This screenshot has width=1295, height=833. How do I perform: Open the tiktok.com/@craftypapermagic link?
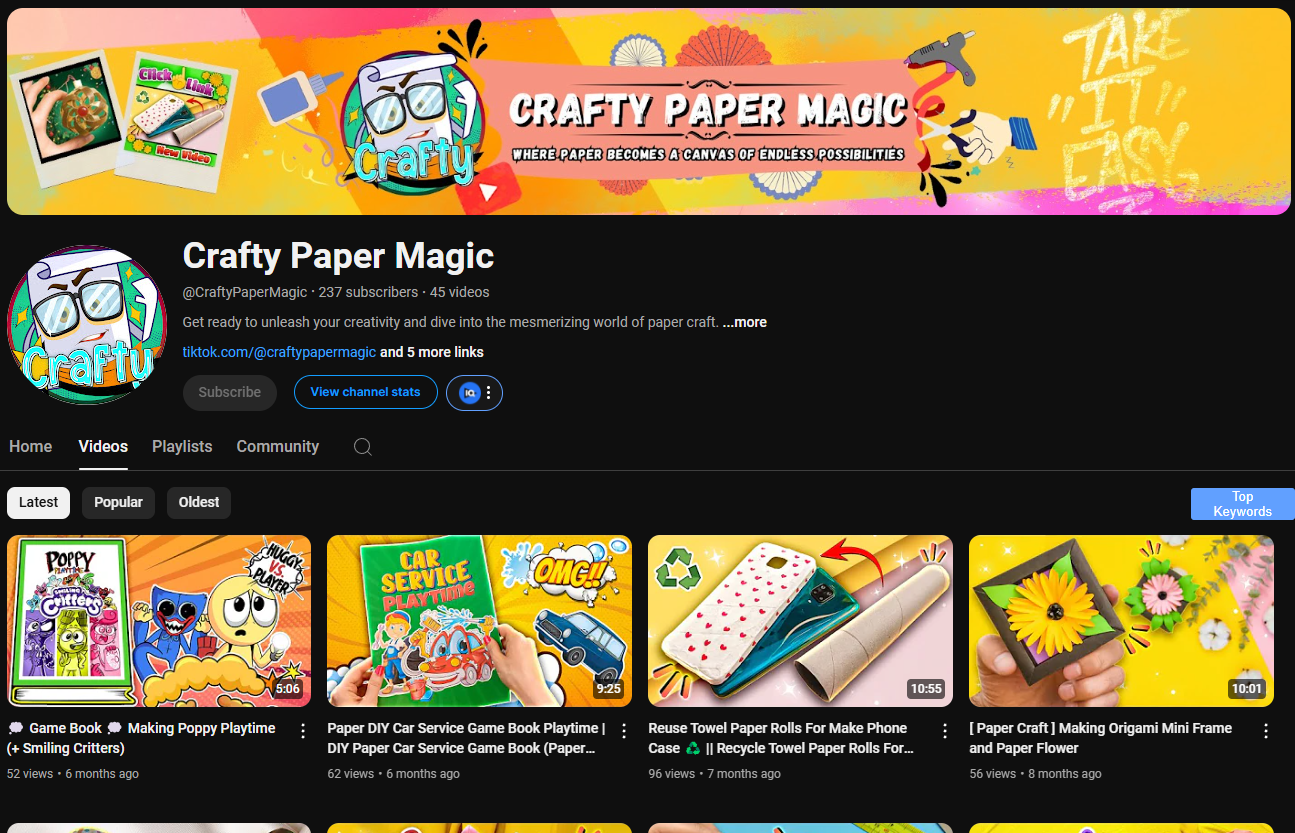click(x=279, y=352)
